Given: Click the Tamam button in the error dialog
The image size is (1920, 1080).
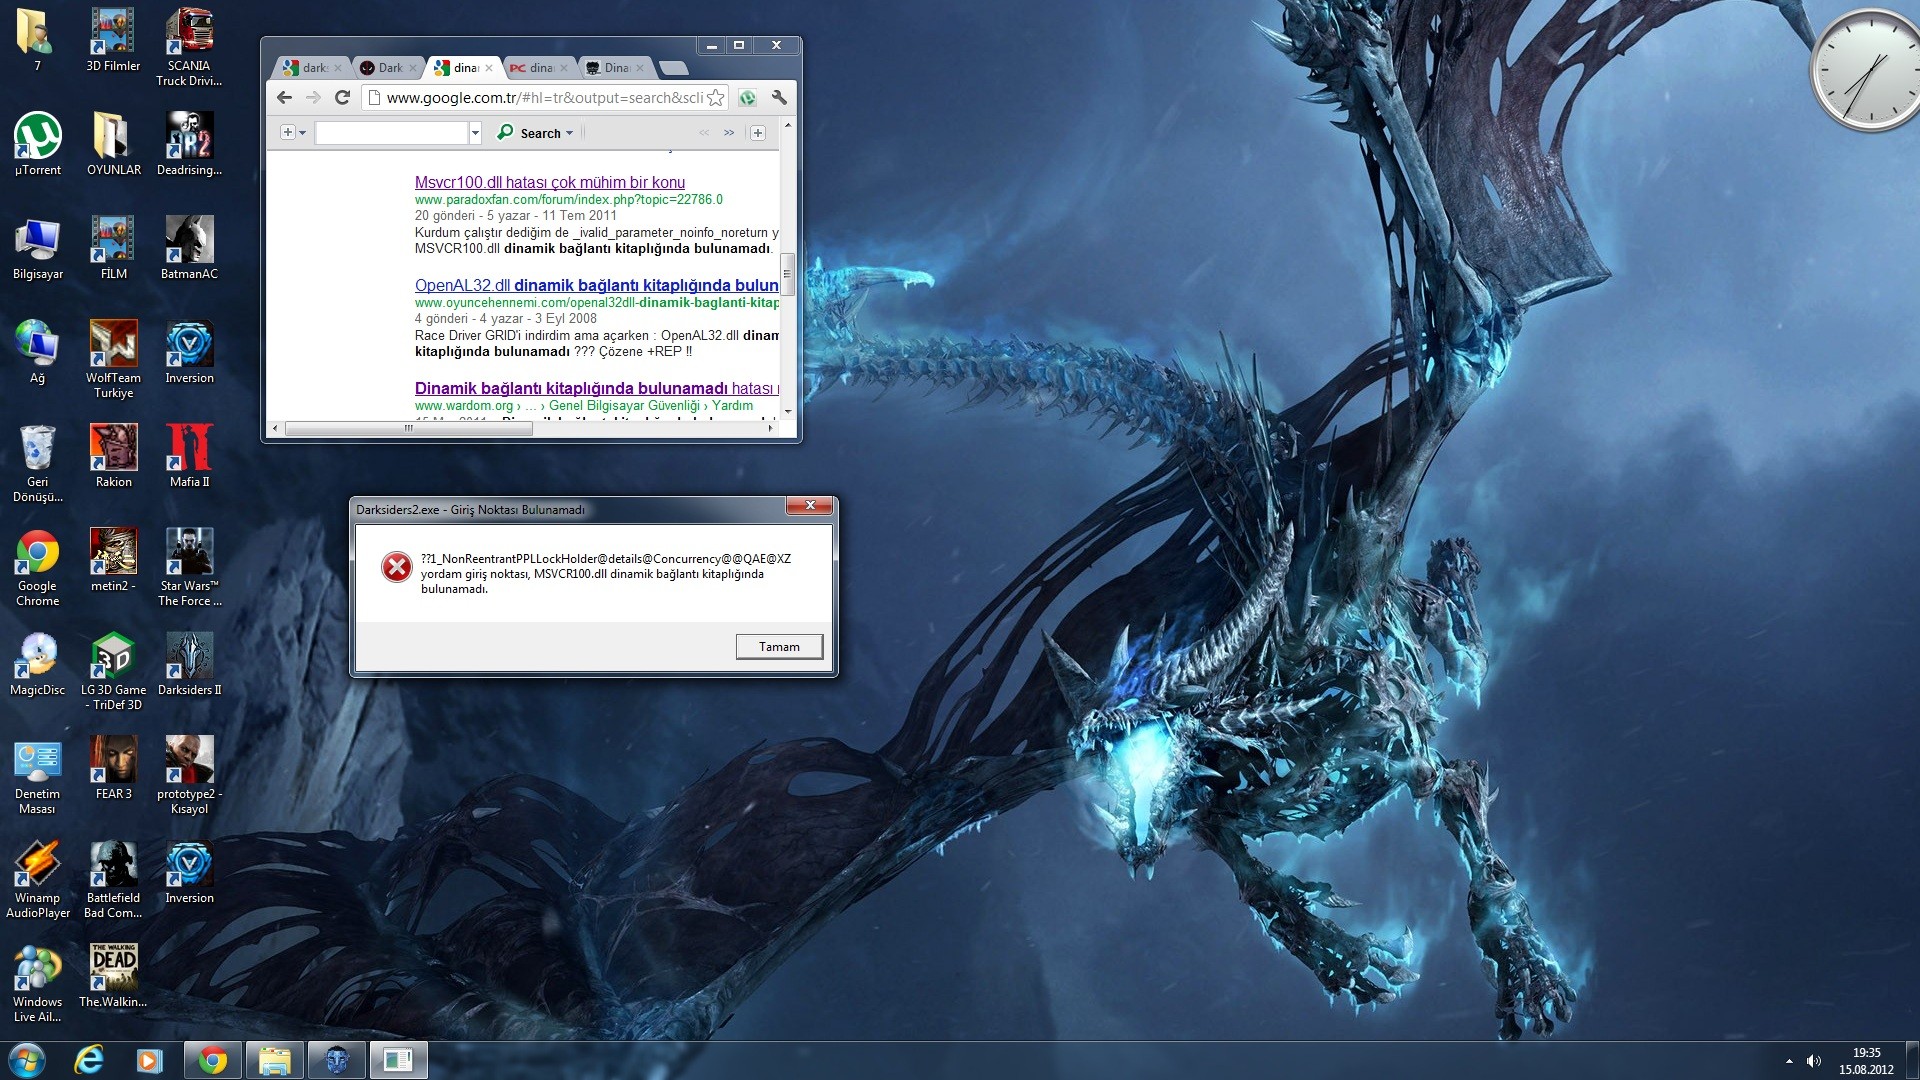Looking at the screenshot, I should (779, 647).
